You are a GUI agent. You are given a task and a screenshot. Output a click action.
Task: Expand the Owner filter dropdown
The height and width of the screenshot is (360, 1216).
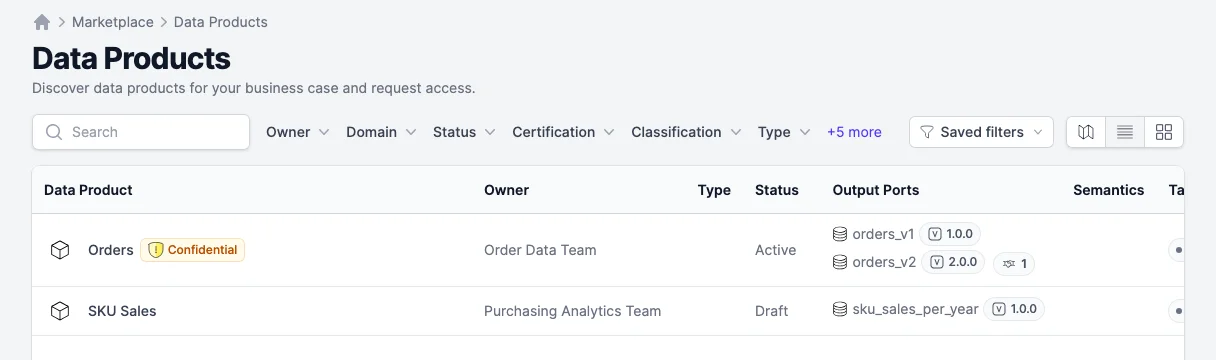pos(298,132)
